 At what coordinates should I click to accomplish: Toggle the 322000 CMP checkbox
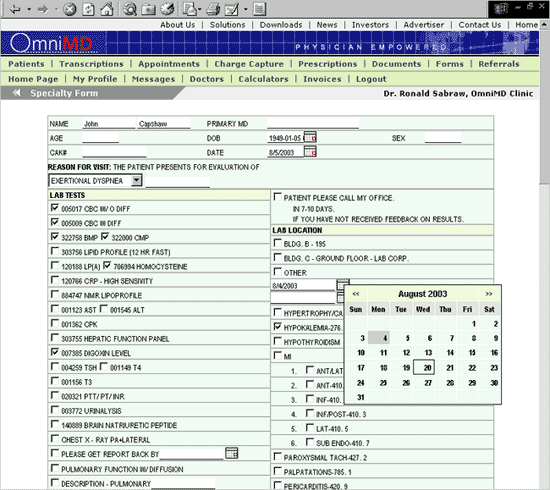(105, 236)
